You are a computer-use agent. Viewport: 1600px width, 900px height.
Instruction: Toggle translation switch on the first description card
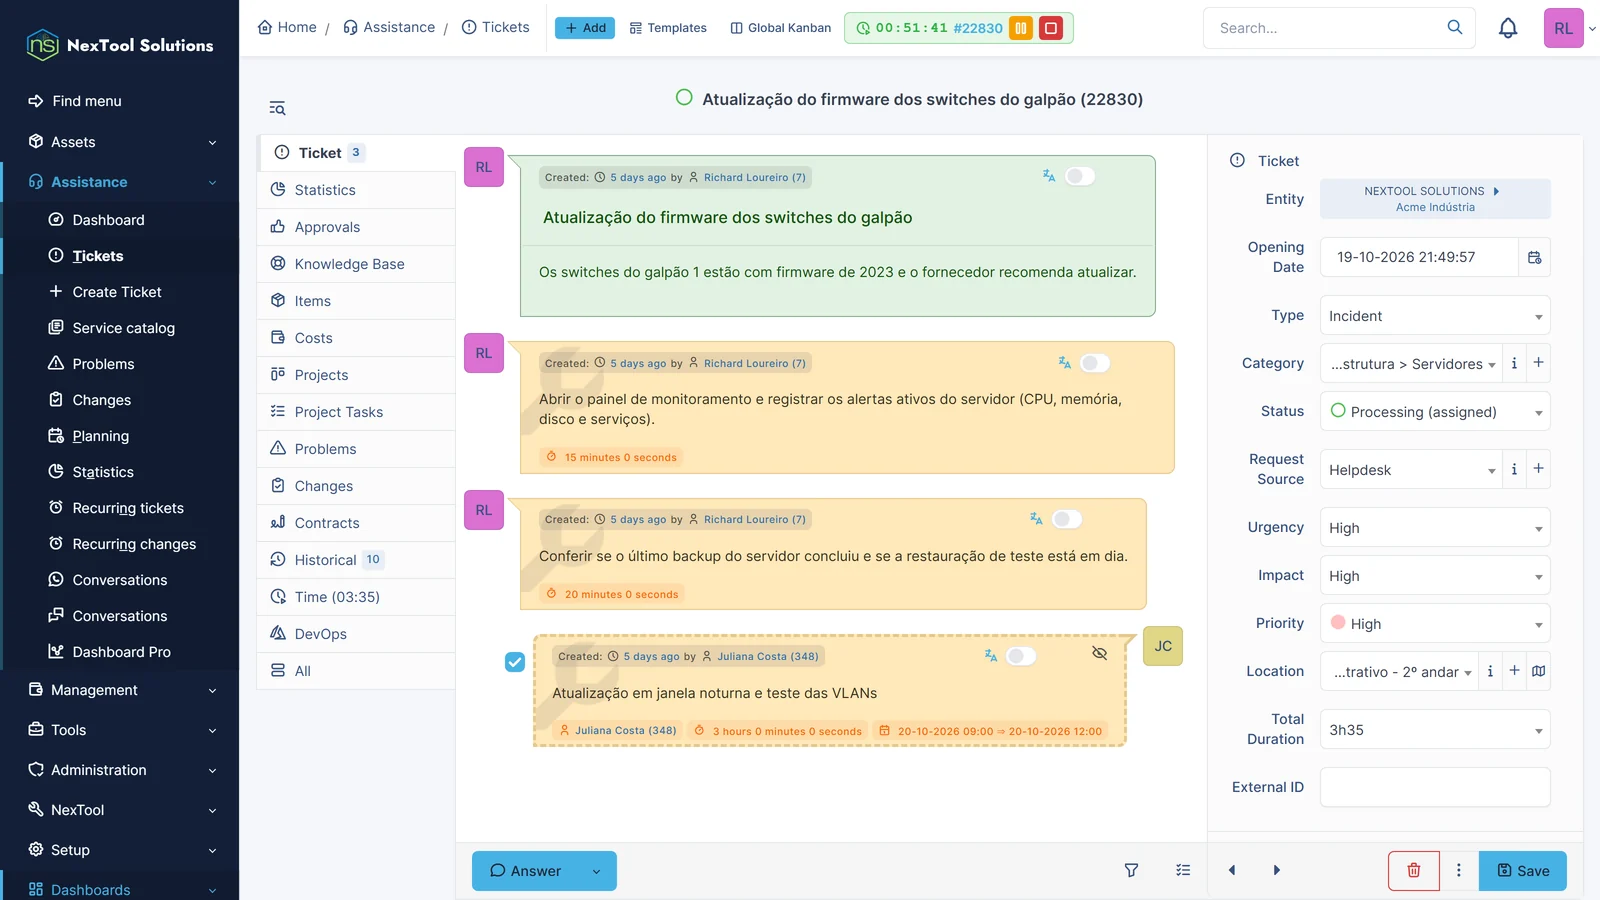[1080, 176]
